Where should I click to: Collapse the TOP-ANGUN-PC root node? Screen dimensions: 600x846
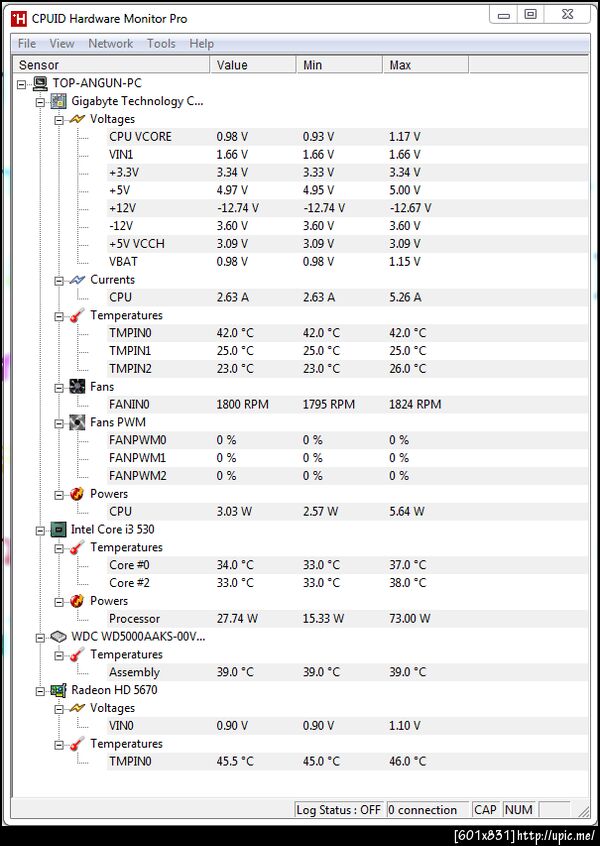click(x=22, y=84)
